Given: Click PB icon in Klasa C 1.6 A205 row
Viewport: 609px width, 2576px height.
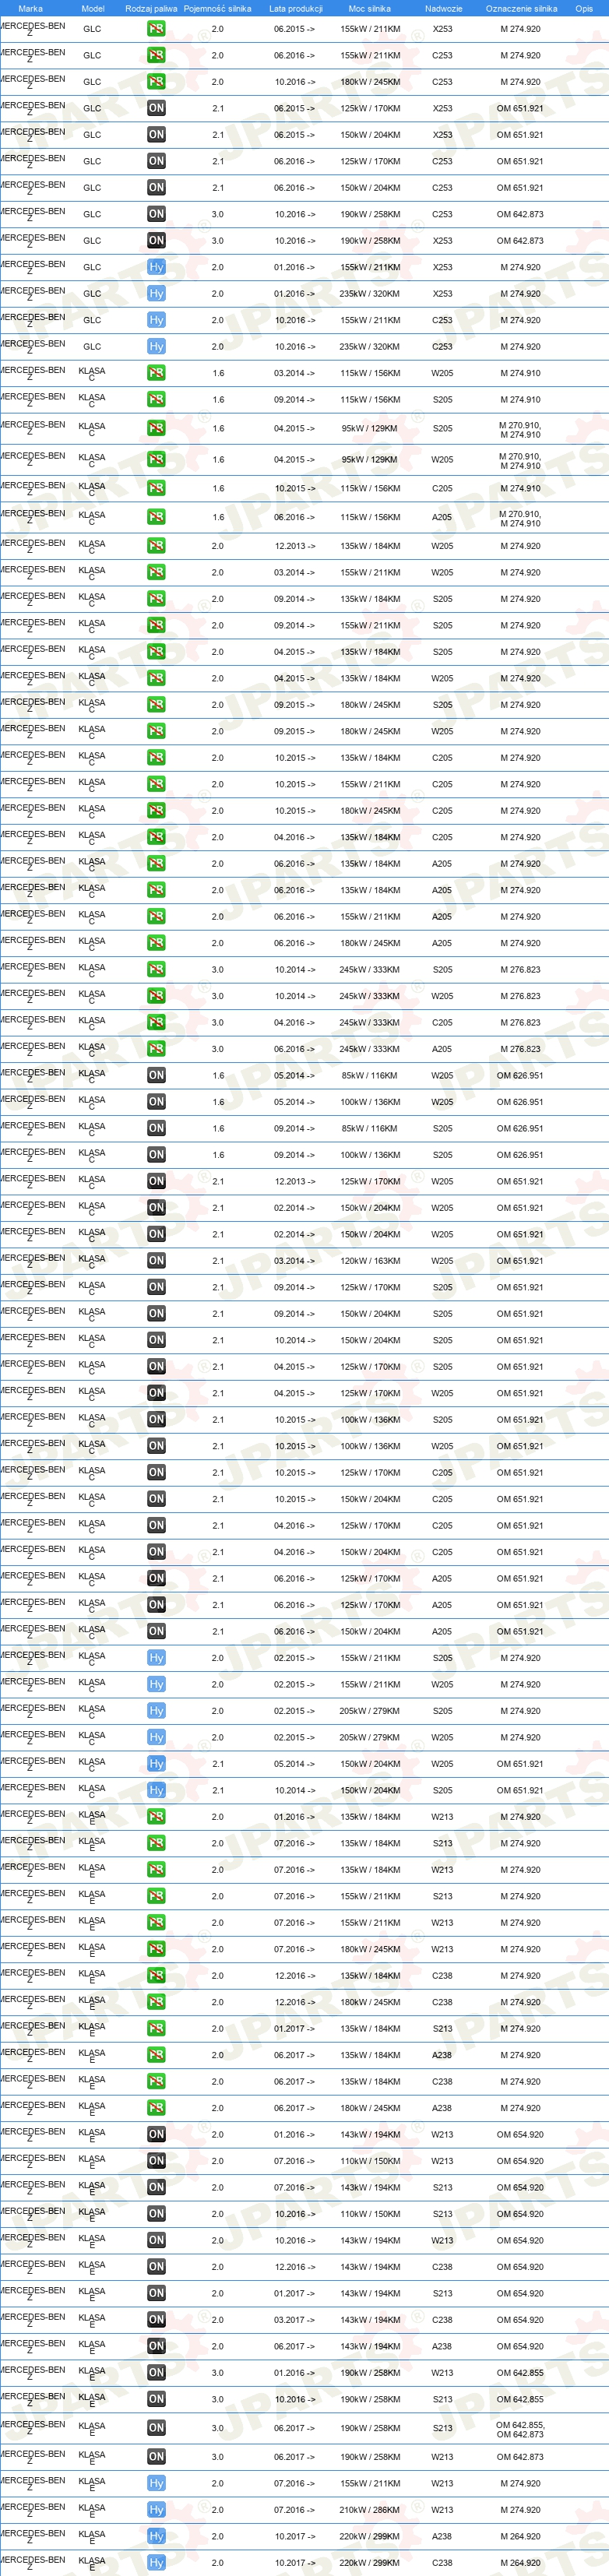Looking at the screenshot, I should click(156, 517).
